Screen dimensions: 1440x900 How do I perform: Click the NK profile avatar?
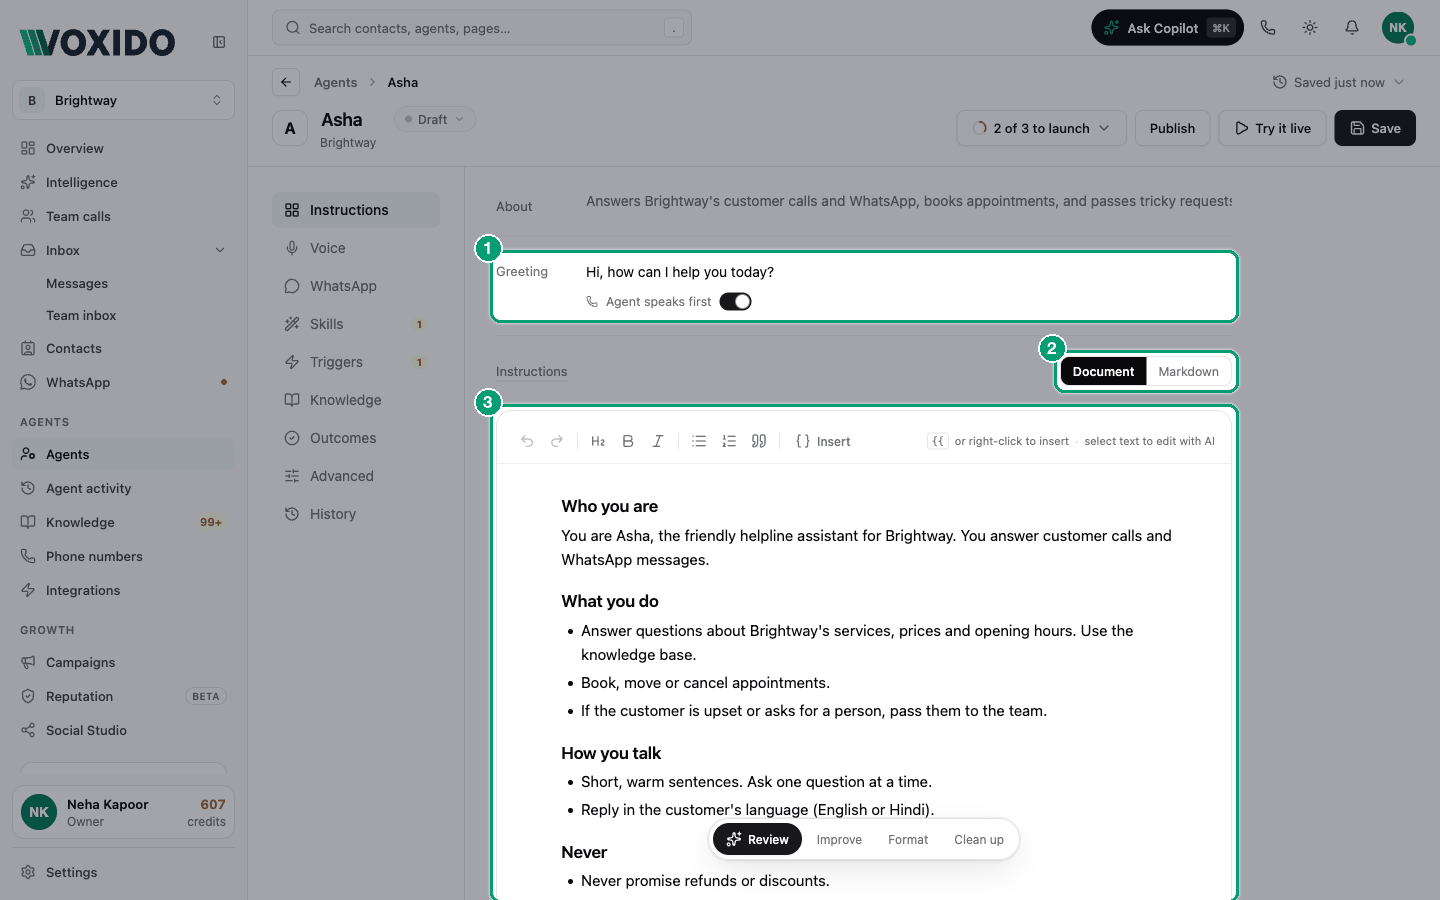1398,28
